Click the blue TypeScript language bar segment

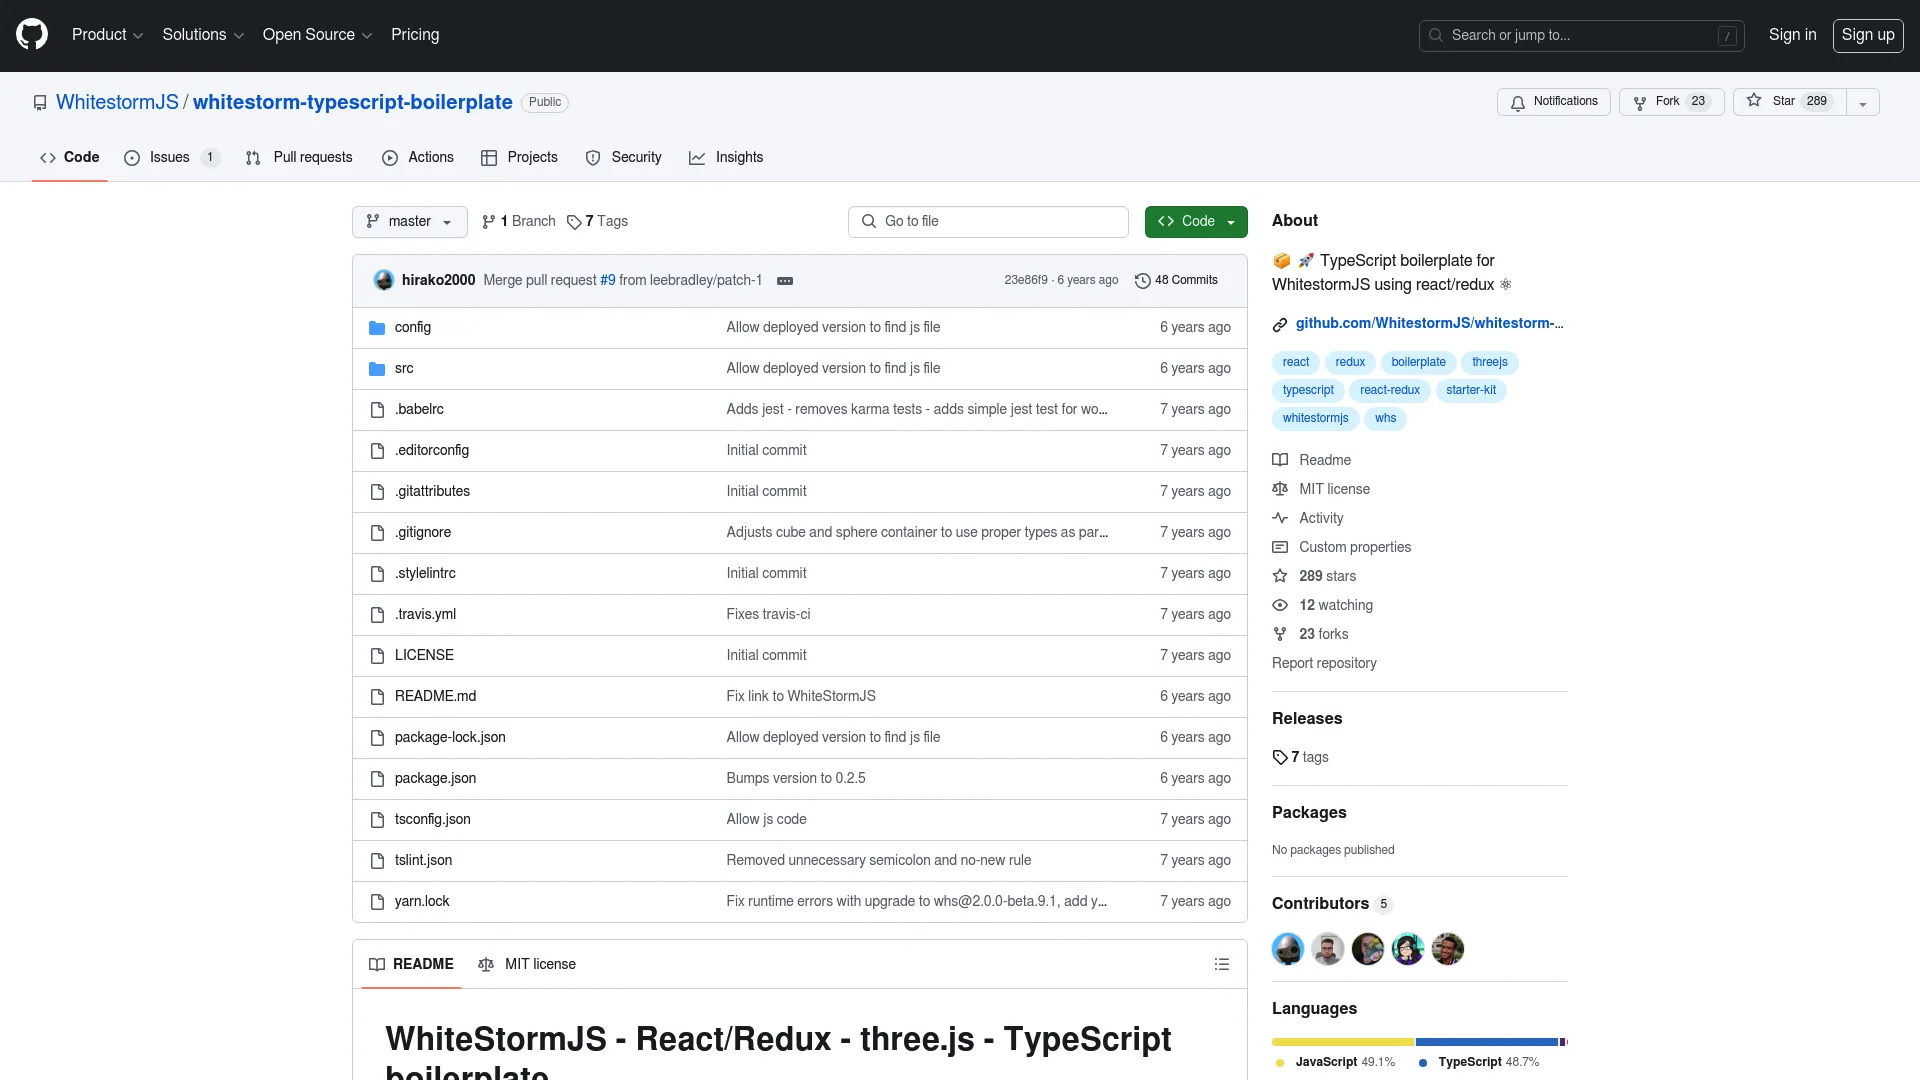pos(1487,1042)
